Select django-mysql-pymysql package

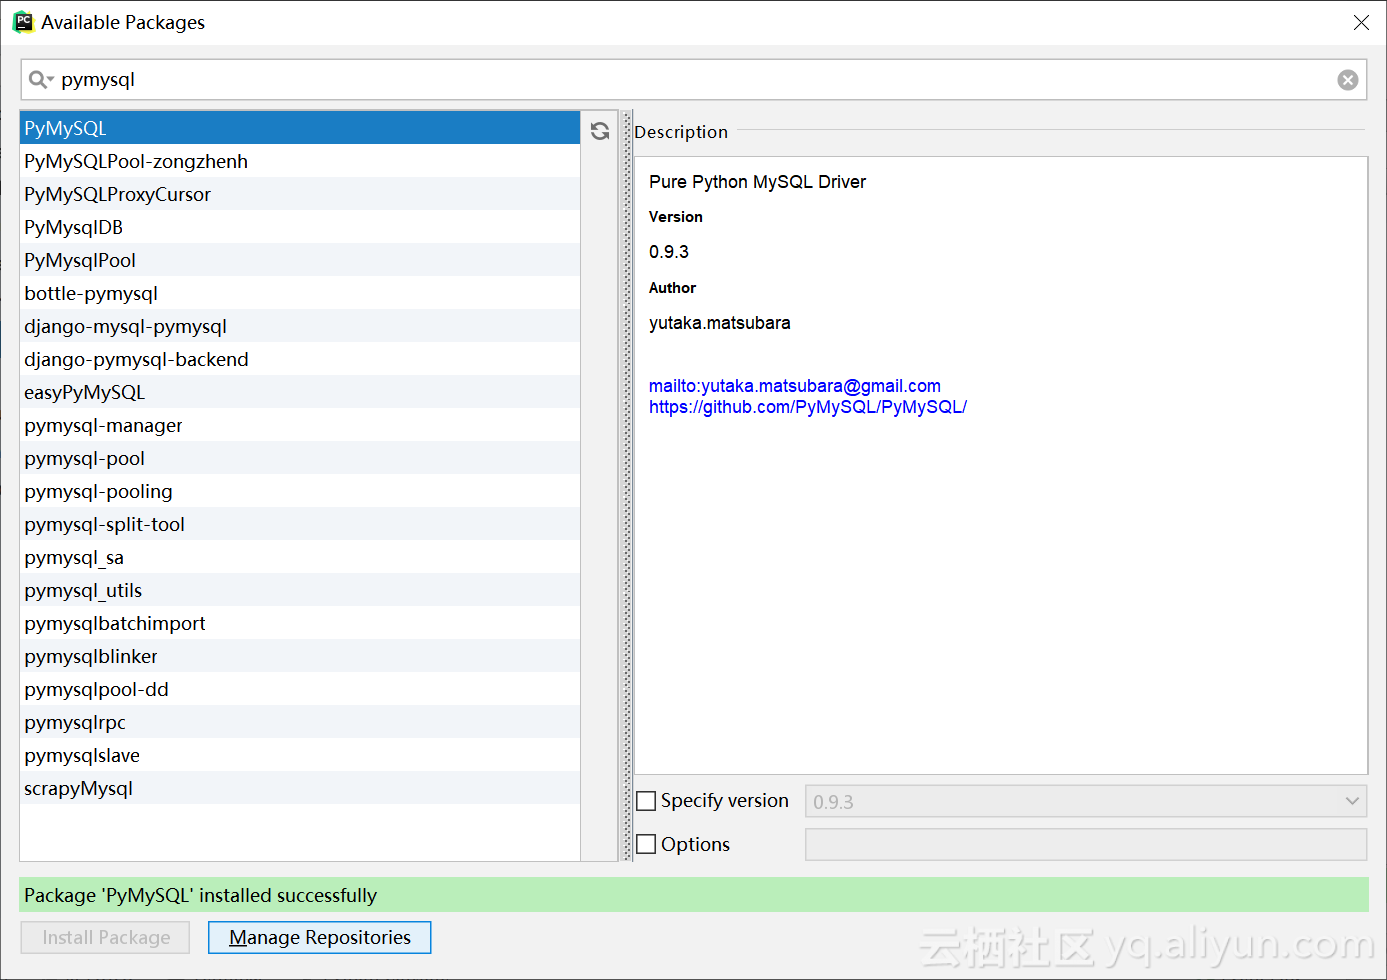point(300,326)
